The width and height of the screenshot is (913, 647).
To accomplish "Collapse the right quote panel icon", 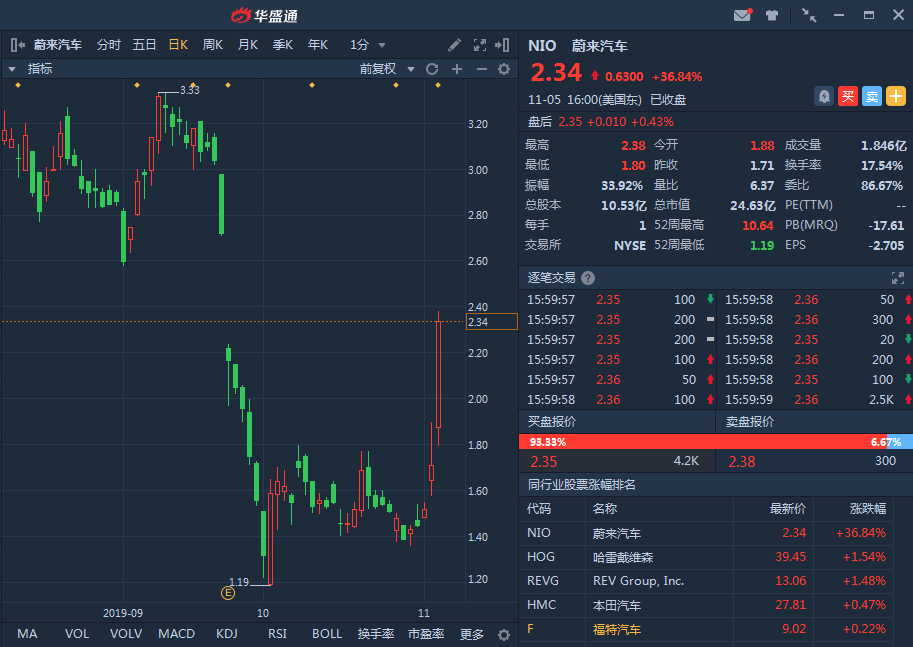I will coord(502,45).
